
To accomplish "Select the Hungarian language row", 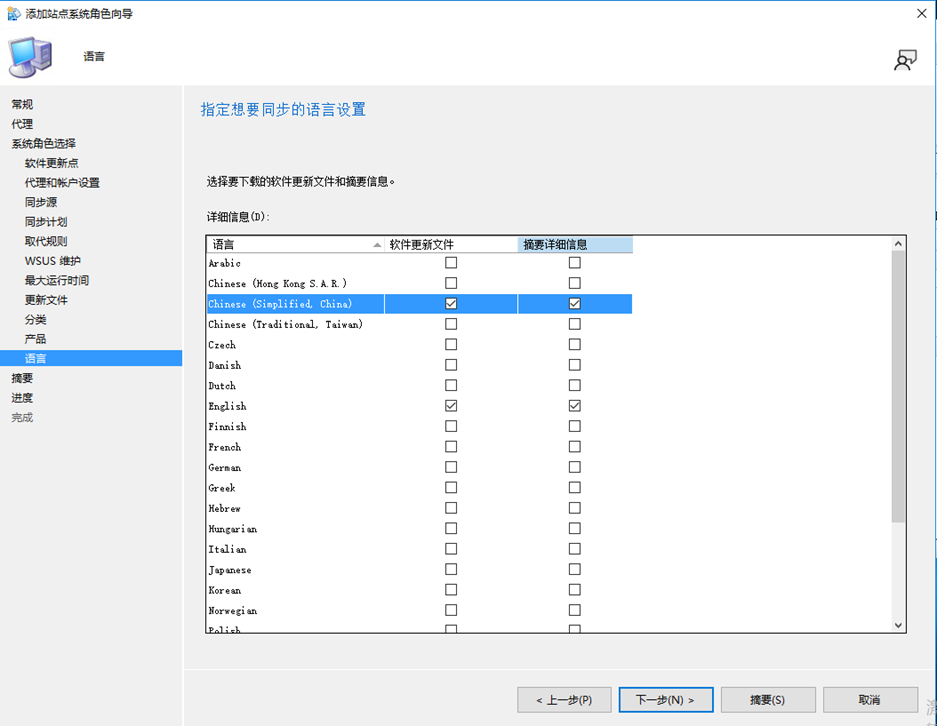I will tap(419, 529).
